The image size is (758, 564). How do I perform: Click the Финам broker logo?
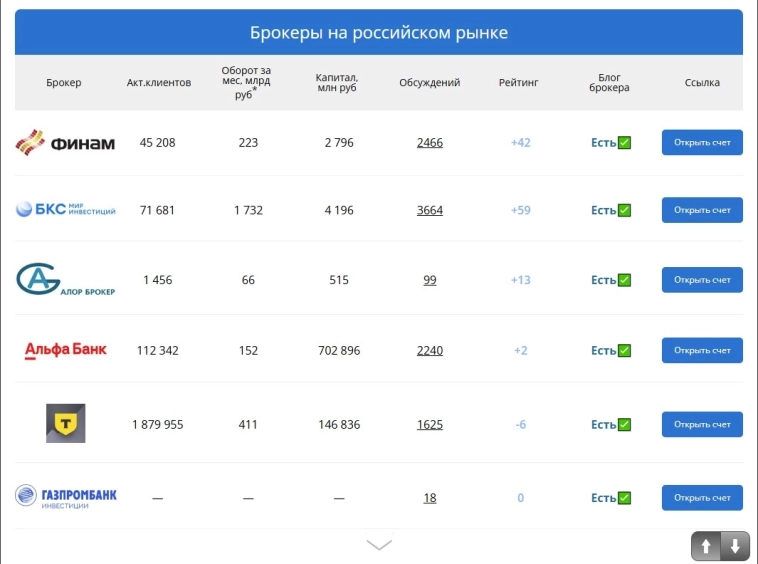pos(65,143)
